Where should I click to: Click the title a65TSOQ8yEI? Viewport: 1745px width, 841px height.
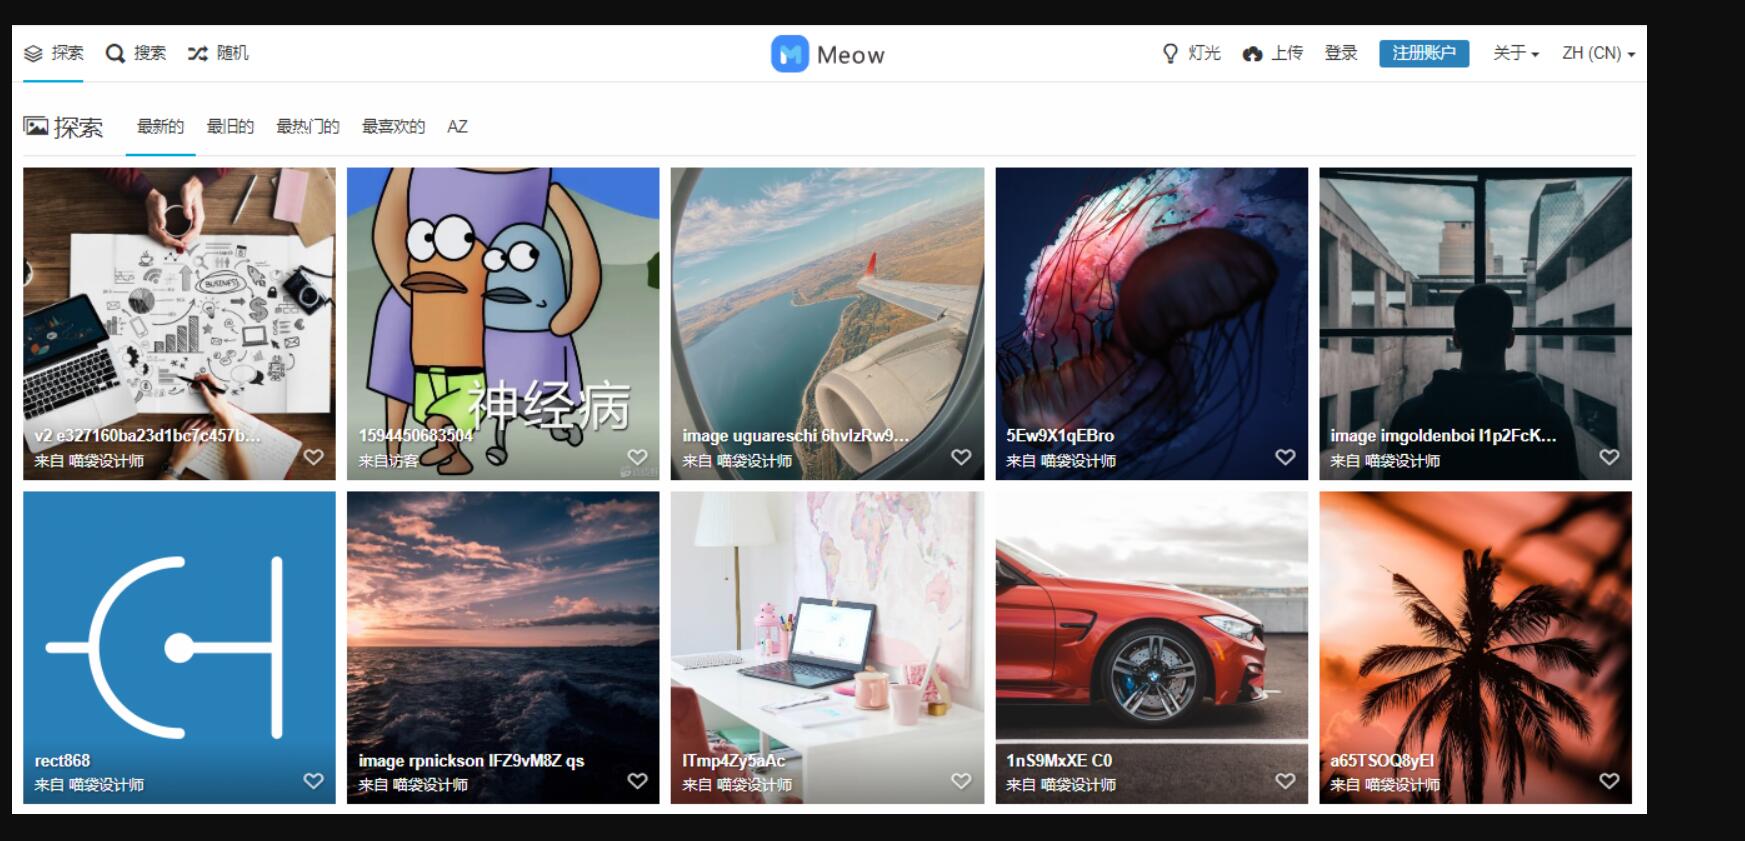tap(1382, 761)
